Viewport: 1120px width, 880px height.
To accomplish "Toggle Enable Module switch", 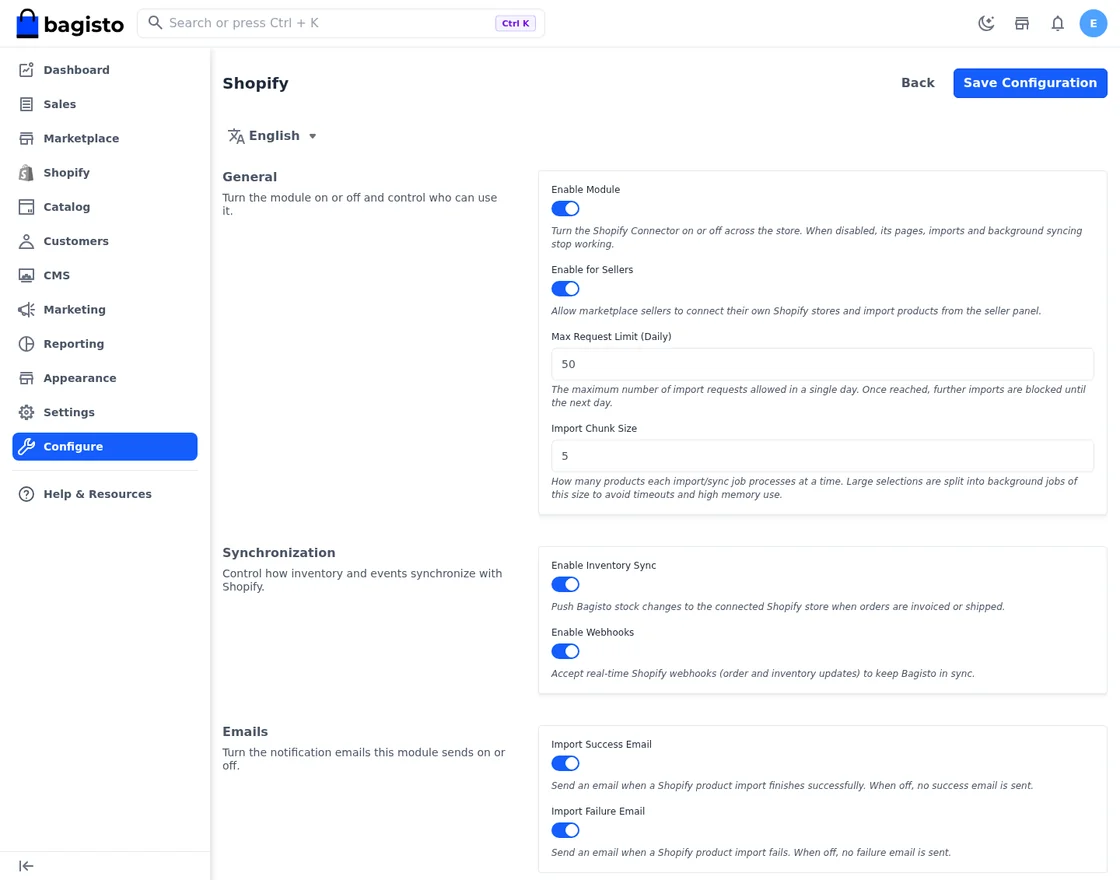I will pos(565,209).
